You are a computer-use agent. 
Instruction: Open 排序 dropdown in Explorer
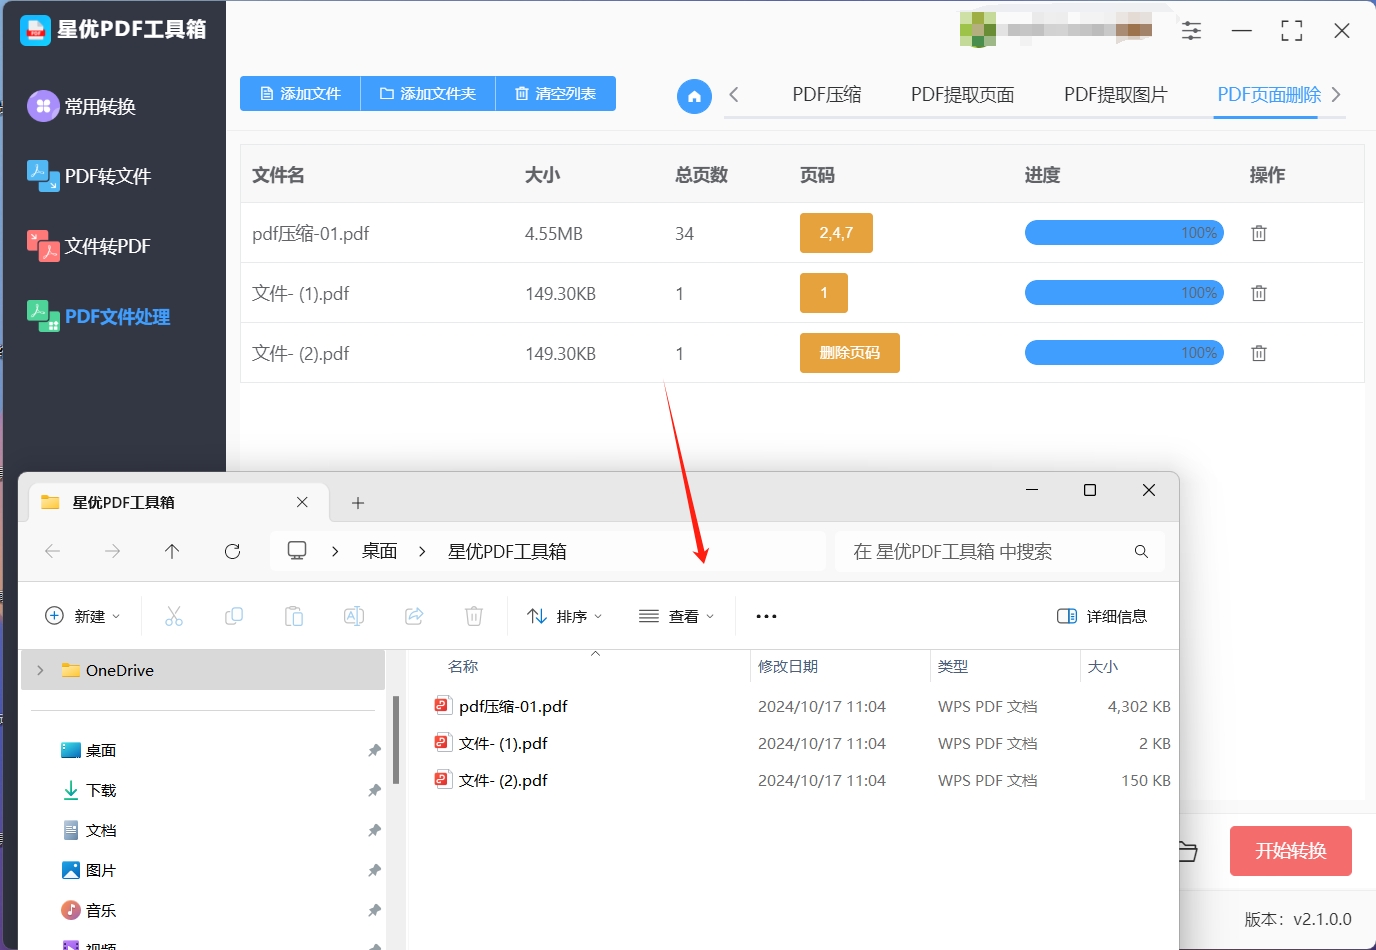click(564, 616)
